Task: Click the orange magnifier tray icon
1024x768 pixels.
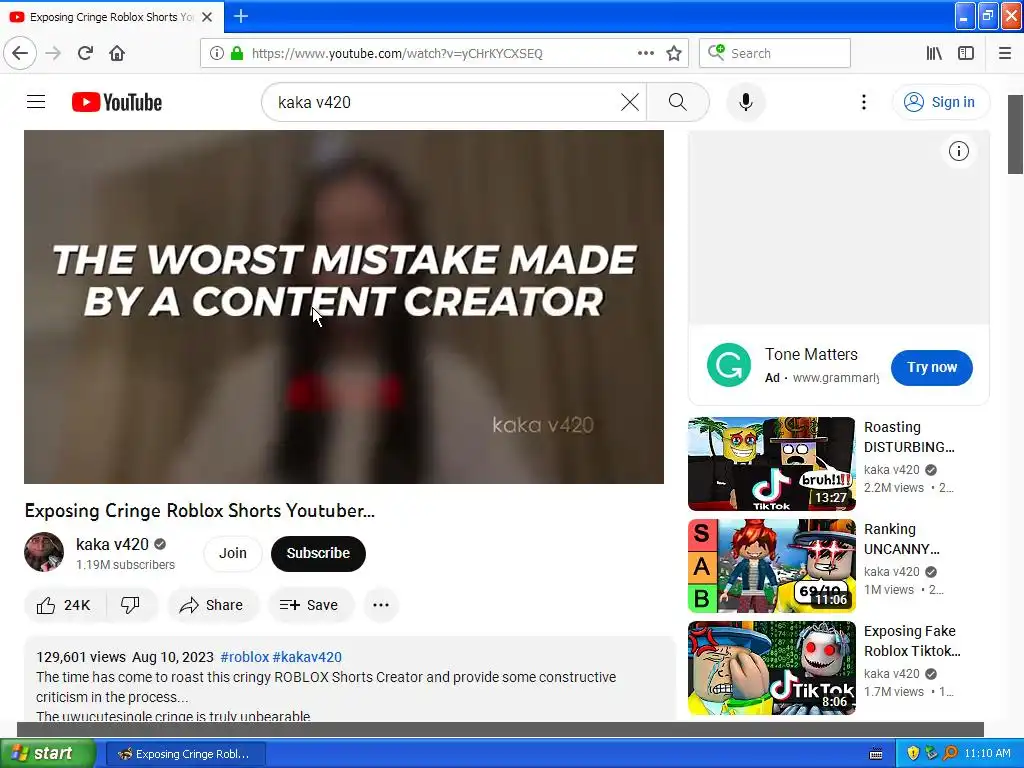Action: pos(950,754)
